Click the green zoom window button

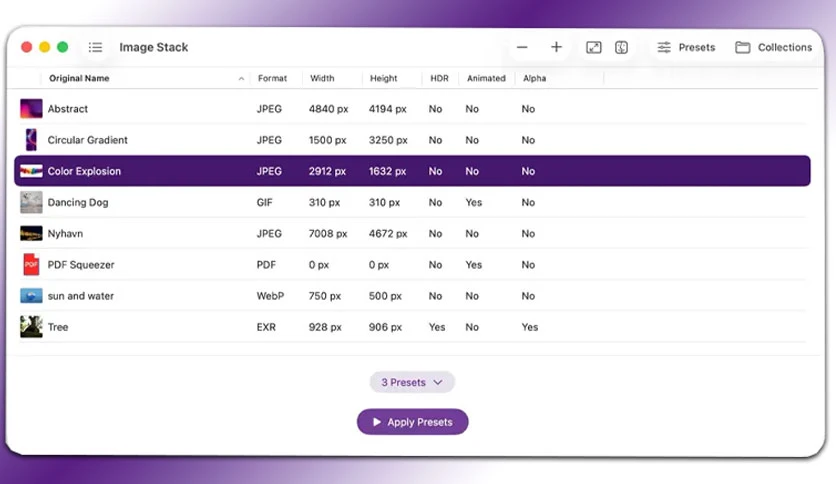click(62, 47)
